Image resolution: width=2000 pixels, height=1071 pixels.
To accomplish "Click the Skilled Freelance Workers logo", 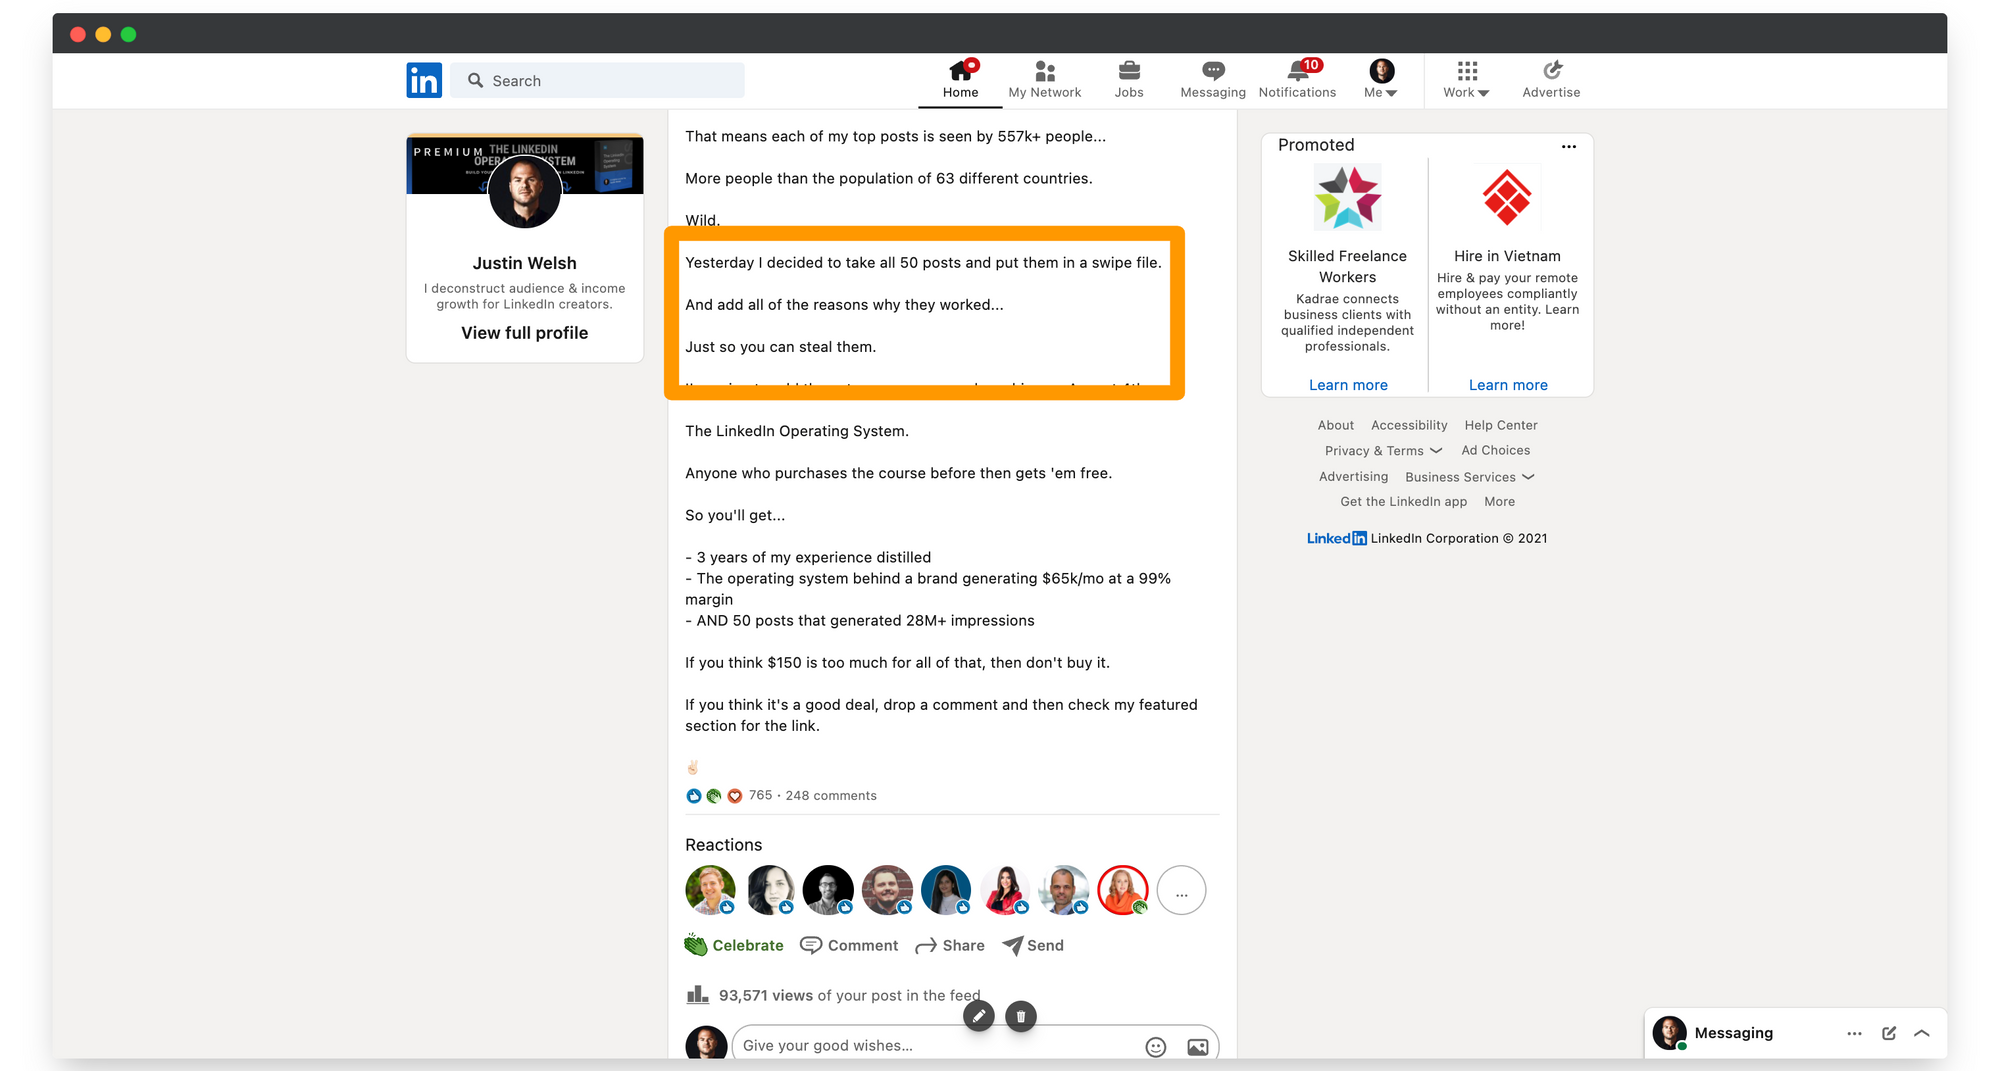I will click(x=1348, y=198).
